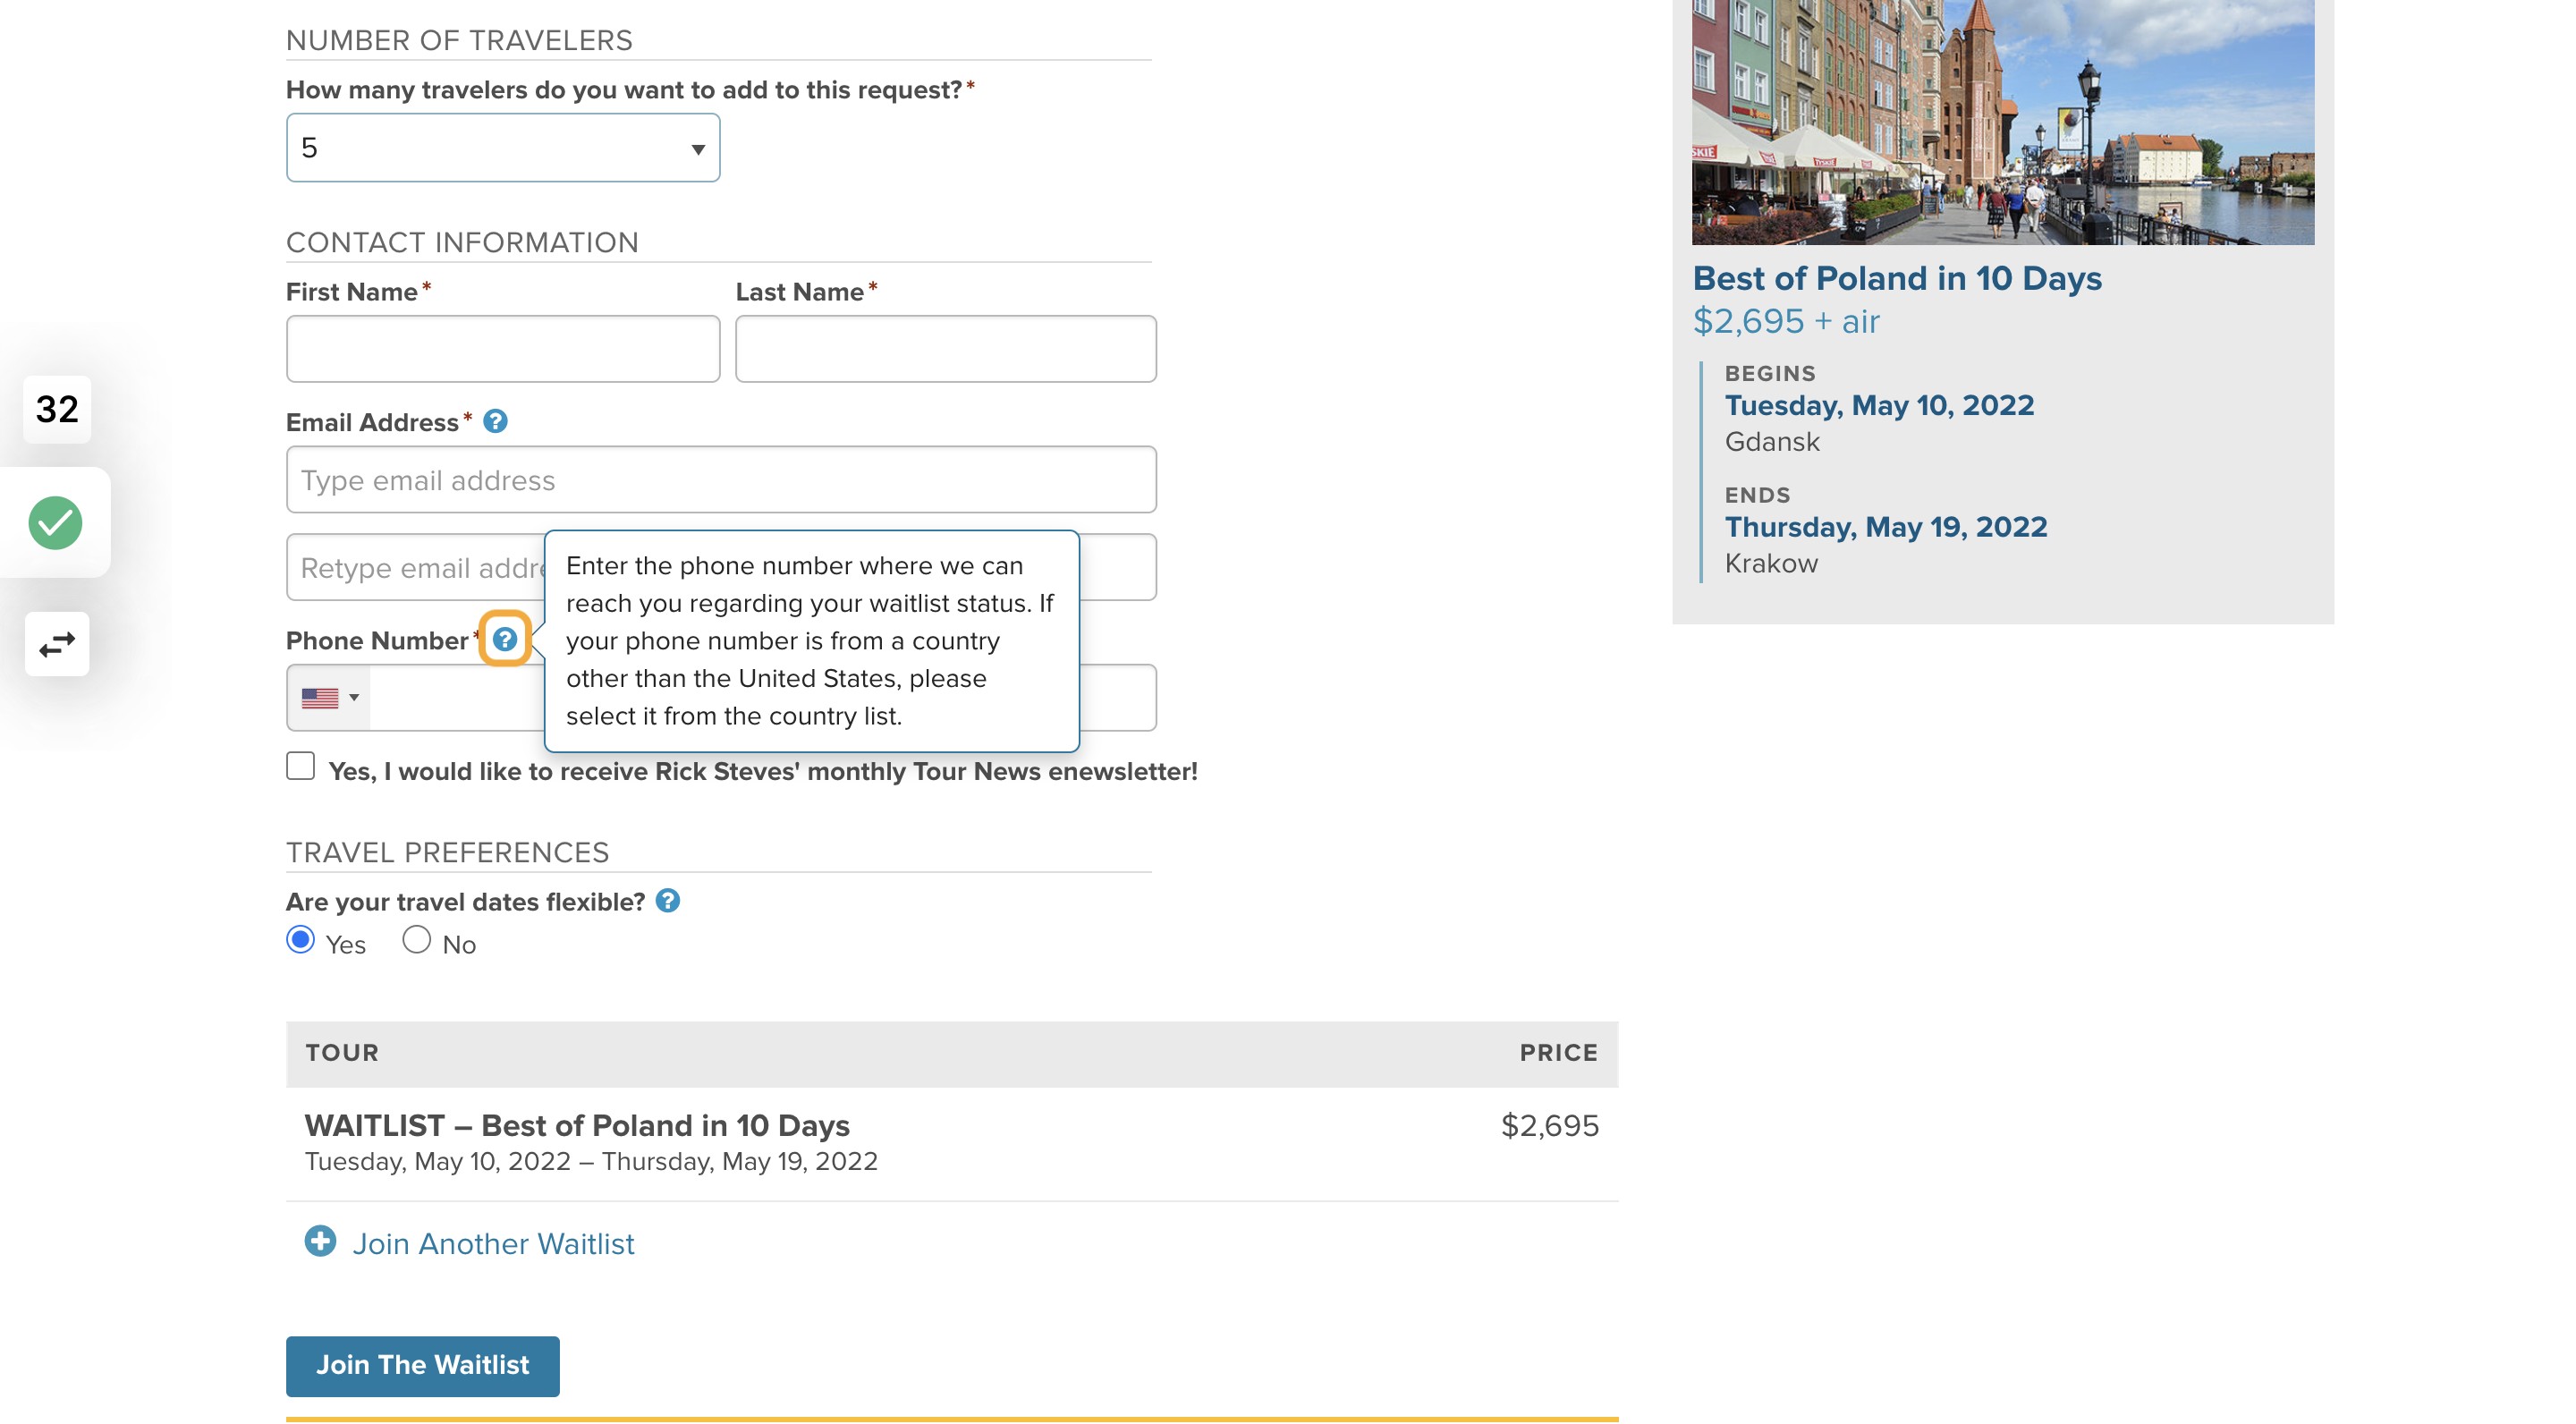Focus the First Name input field

tap(503, 348)
